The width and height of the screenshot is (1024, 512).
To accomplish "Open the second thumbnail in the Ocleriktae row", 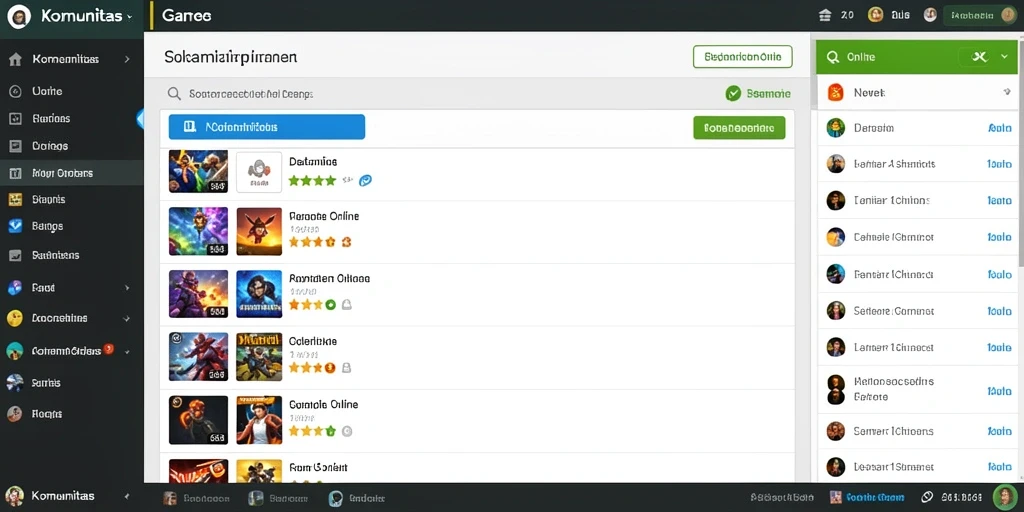I will click(x=259, y=357).
